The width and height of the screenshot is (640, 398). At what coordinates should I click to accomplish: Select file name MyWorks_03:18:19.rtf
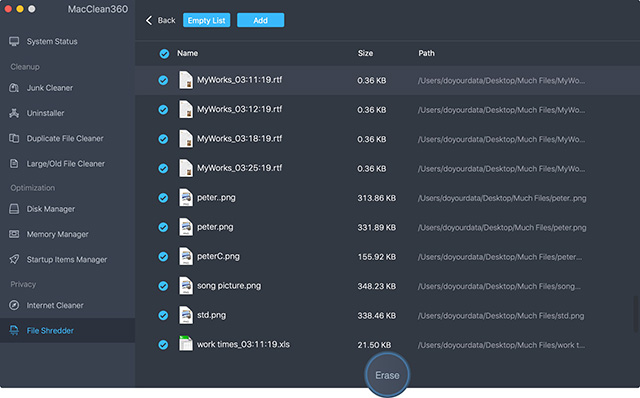tap(239, 139)
